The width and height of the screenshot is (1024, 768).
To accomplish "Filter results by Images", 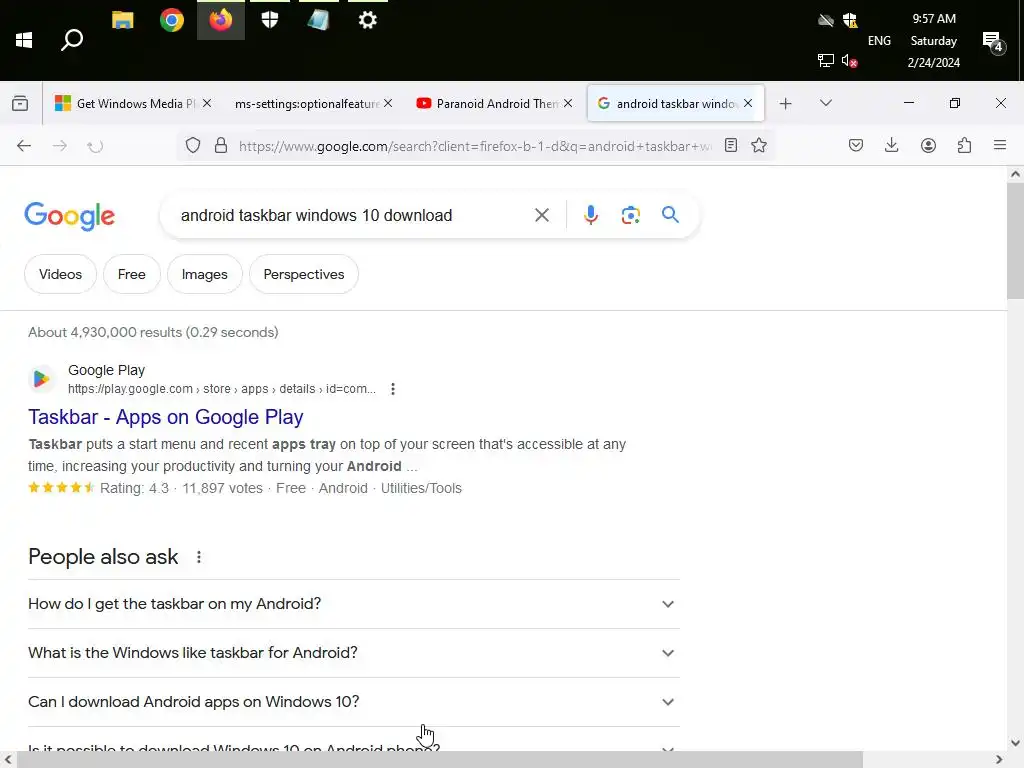I will [x=204, y=274].
